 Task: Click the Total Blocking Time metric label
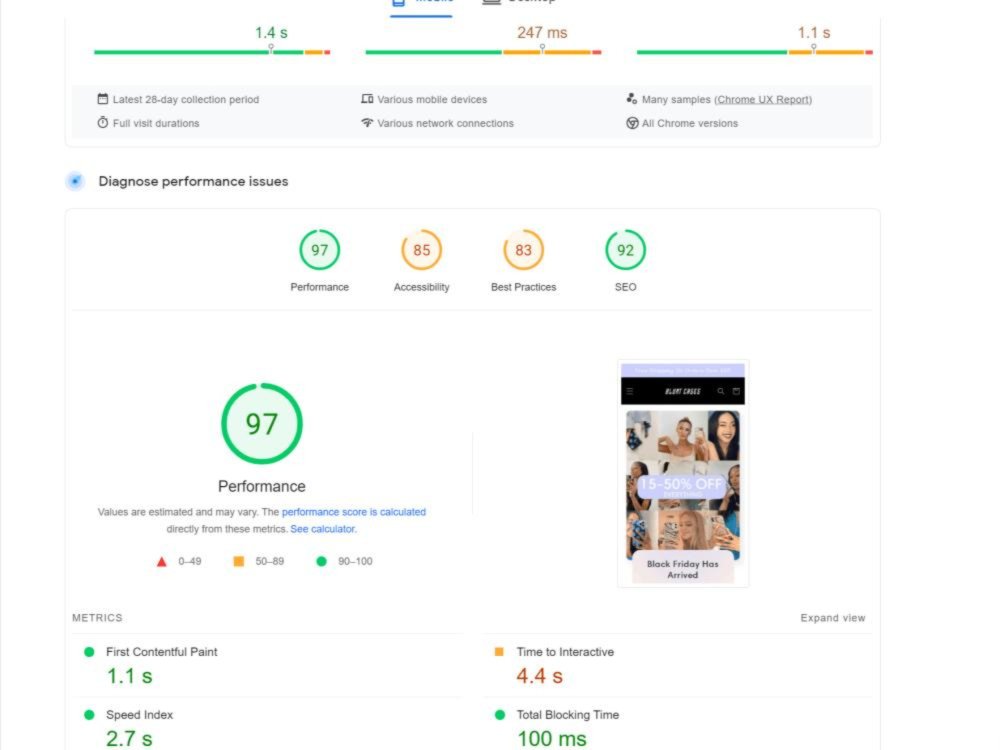(568, 715)
